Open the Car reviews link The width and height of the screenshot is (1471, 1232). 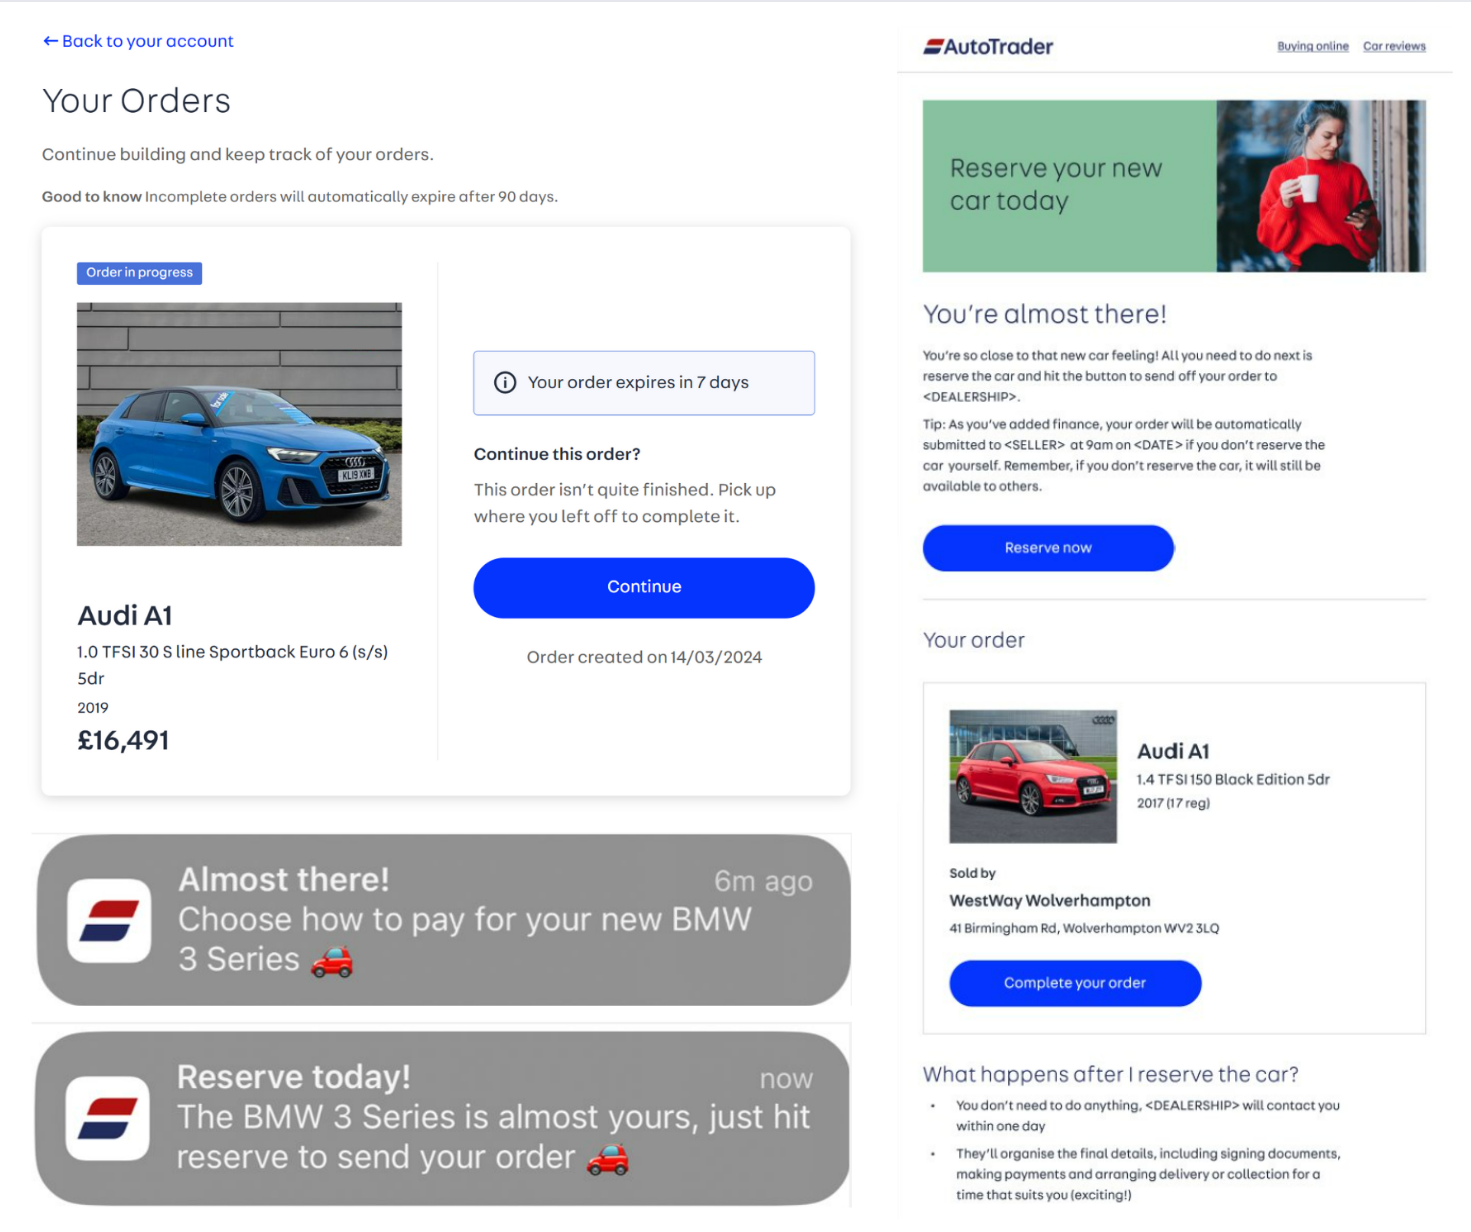point(1394,46)
